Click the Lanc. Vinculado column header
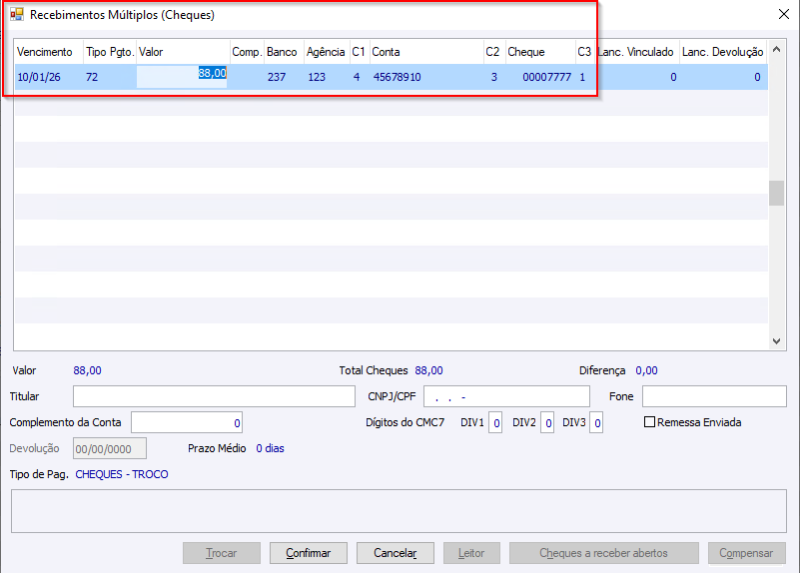Screen dimensions: 800x573 coord(636,52)
